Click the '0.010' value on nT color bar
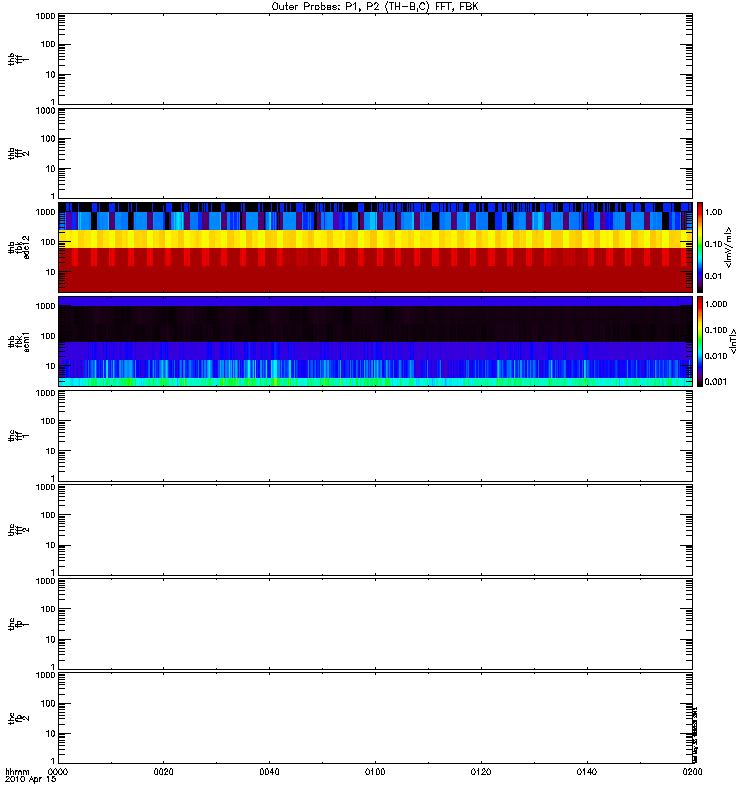The height and width of the screenshot is (800, 750). click(716, 356)
